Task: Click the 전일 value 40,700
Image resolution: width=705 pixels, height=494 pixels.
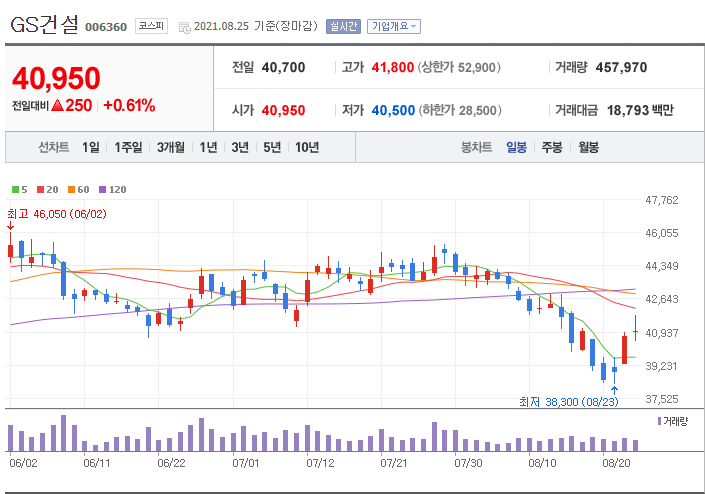Action: pos(283,67)
